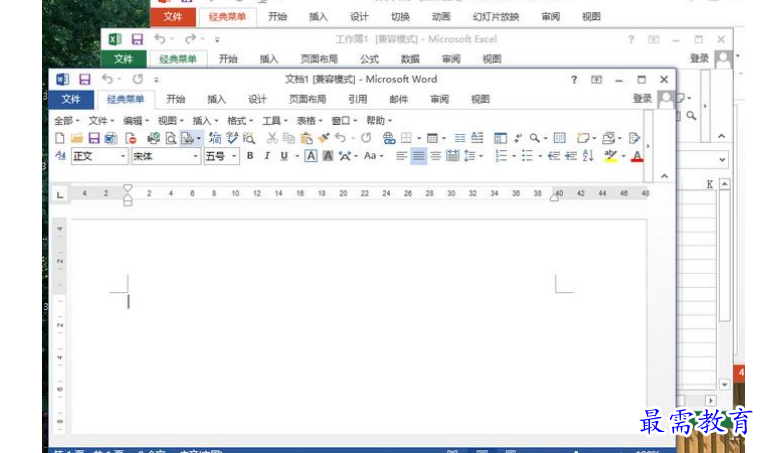Switch to the 邮件 tab in Word
The image size is (761, 453).
pyautogui.click(x=398, y=99)
